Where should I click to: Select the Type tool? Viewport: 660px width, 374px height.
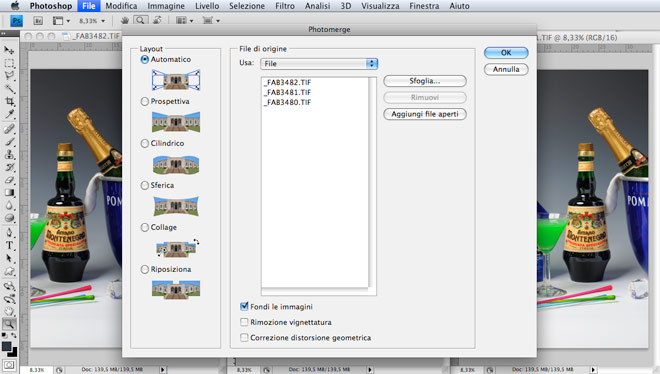pyautogui.click(x=9, y=245)
